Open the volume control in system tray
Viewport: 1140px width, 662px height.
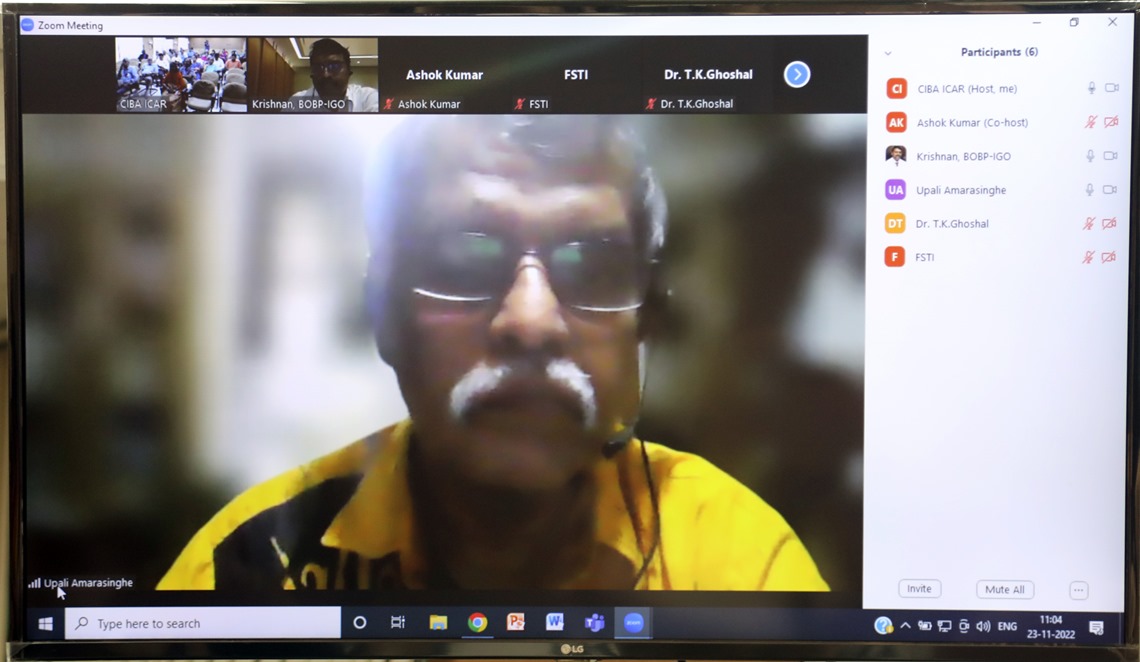(984, 626)
